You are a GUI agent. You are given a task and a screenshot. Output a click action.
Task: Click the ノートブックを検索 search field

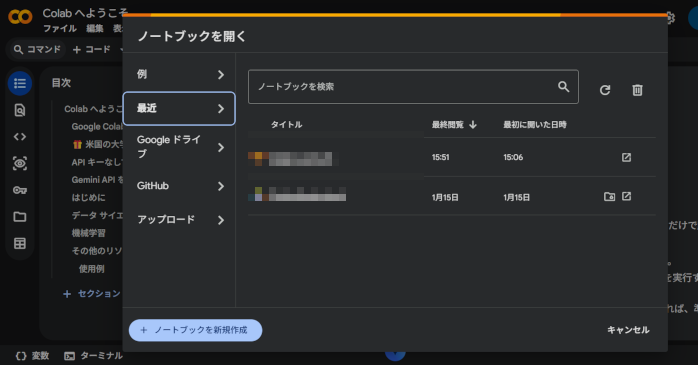[x=413, y=86]
